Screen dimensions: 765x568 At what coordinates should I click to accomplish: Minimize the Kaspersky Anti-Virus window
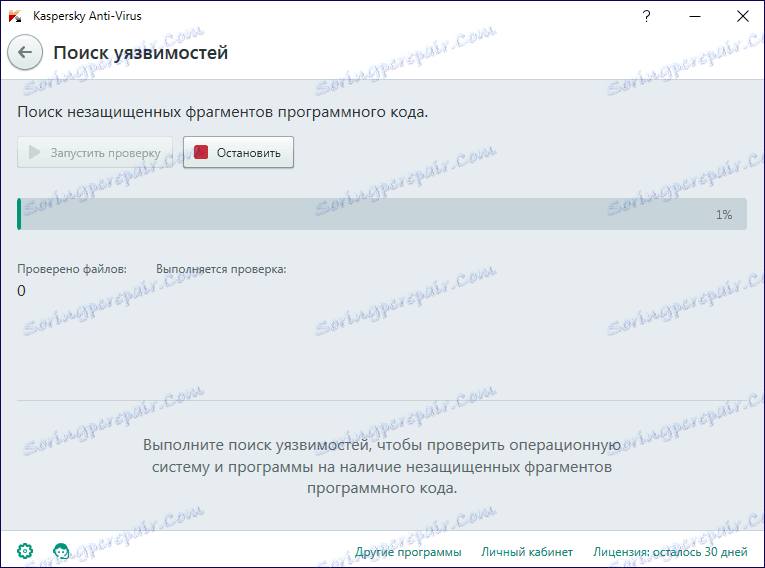point(695,17)
